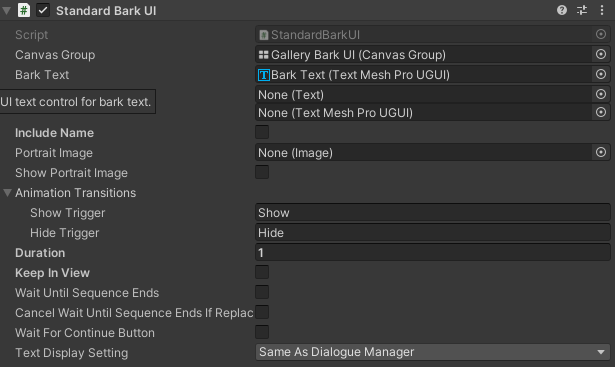The image size is (615, 367).
Task: Enable Wait For Continue Button checkbox
Action: point(262,332)
